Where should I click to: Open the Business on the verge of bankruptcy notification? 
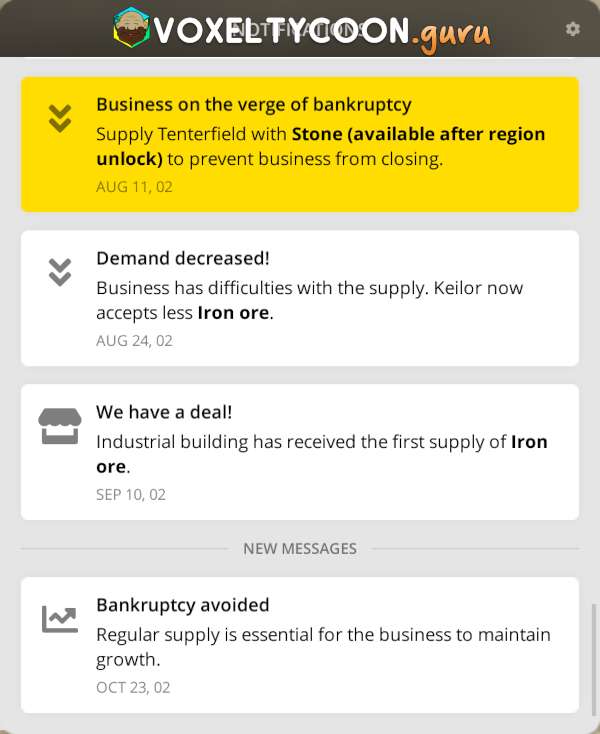[254, 104]
